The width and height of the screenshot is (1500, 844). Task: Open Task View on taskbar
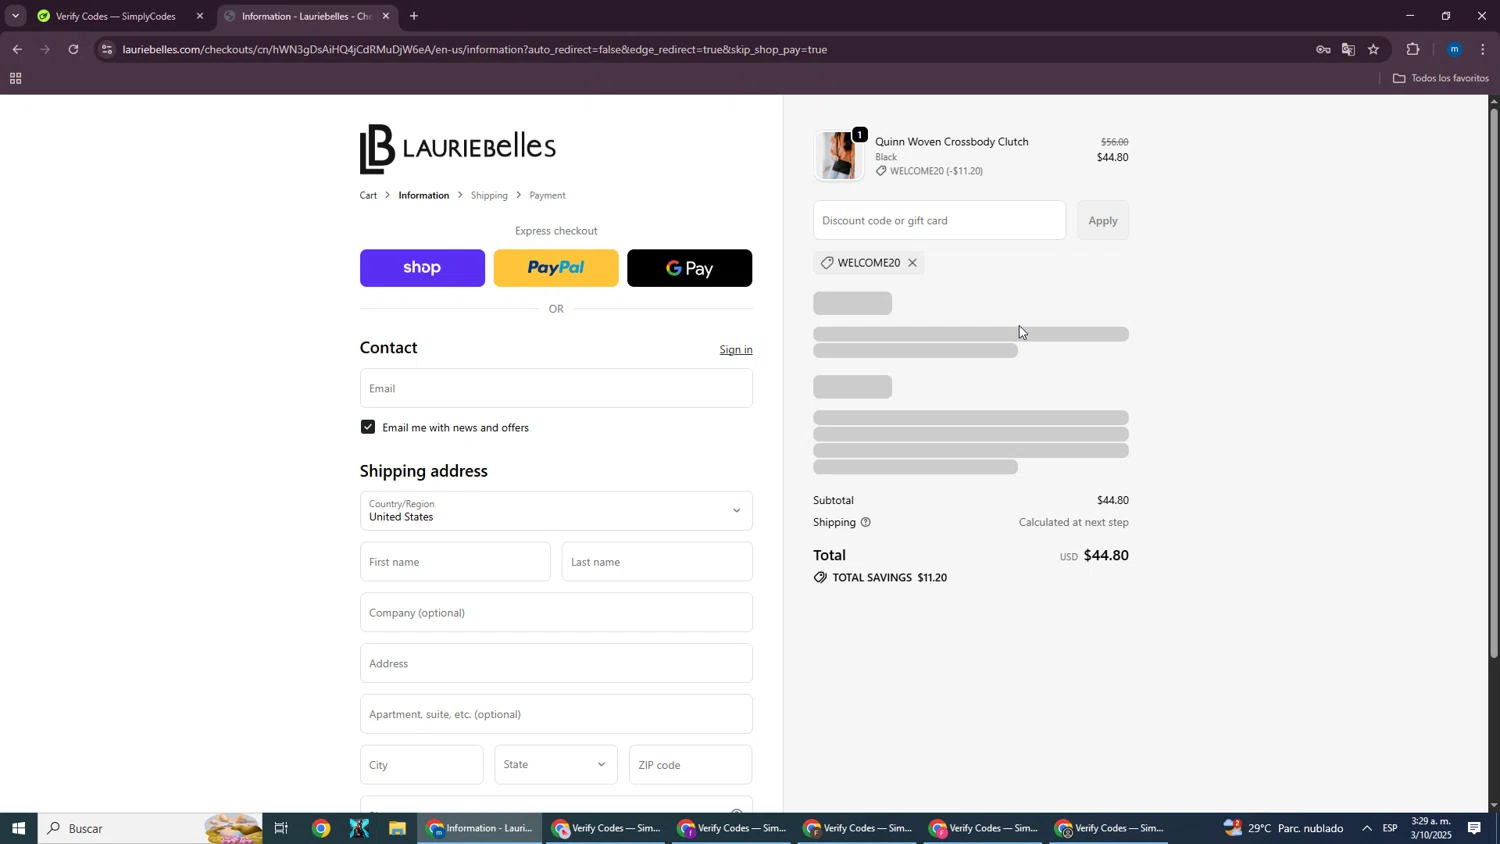point(281,828)
